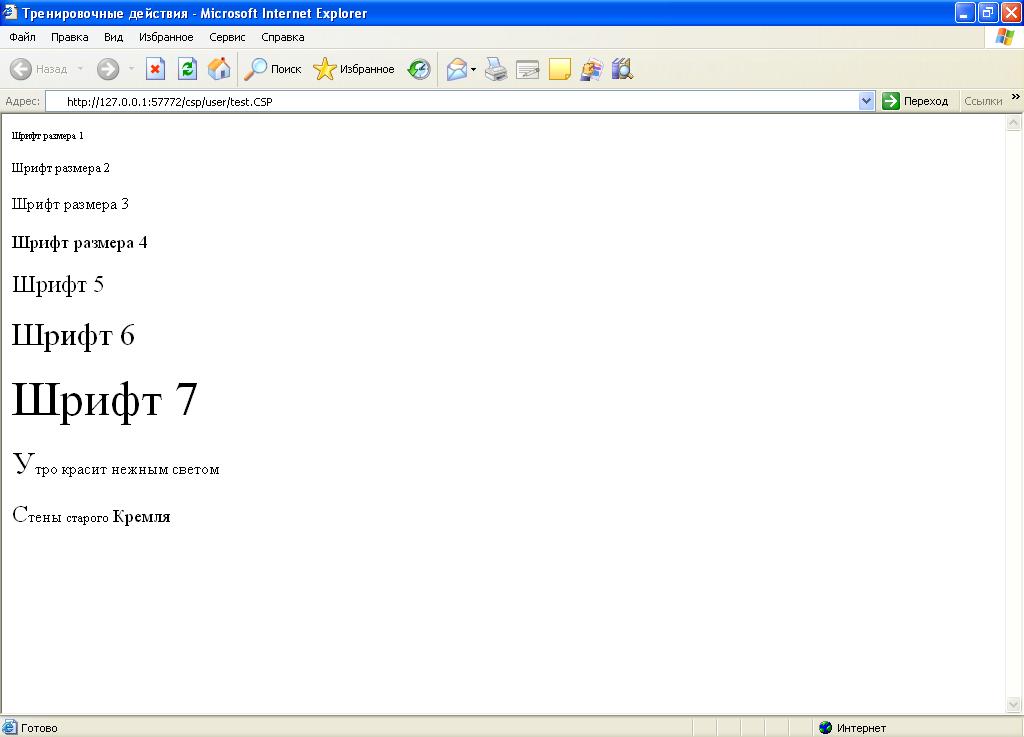Image resolution: width=1024 pixels, height=737 pixels.
Task: Click the Интернет zone globe icon
Action: pyautogui.click(x=825, y=727)
